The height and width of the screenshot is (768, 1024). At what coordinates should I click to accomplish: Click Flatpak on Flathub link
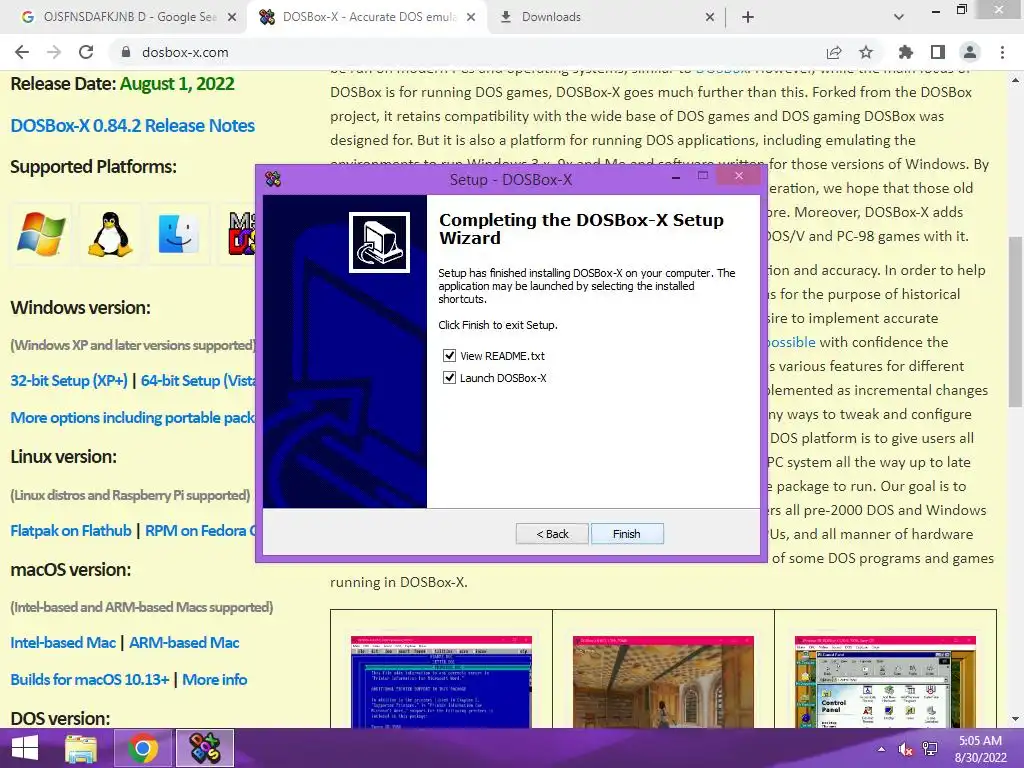pyautogui.click(x=71, y=531)
